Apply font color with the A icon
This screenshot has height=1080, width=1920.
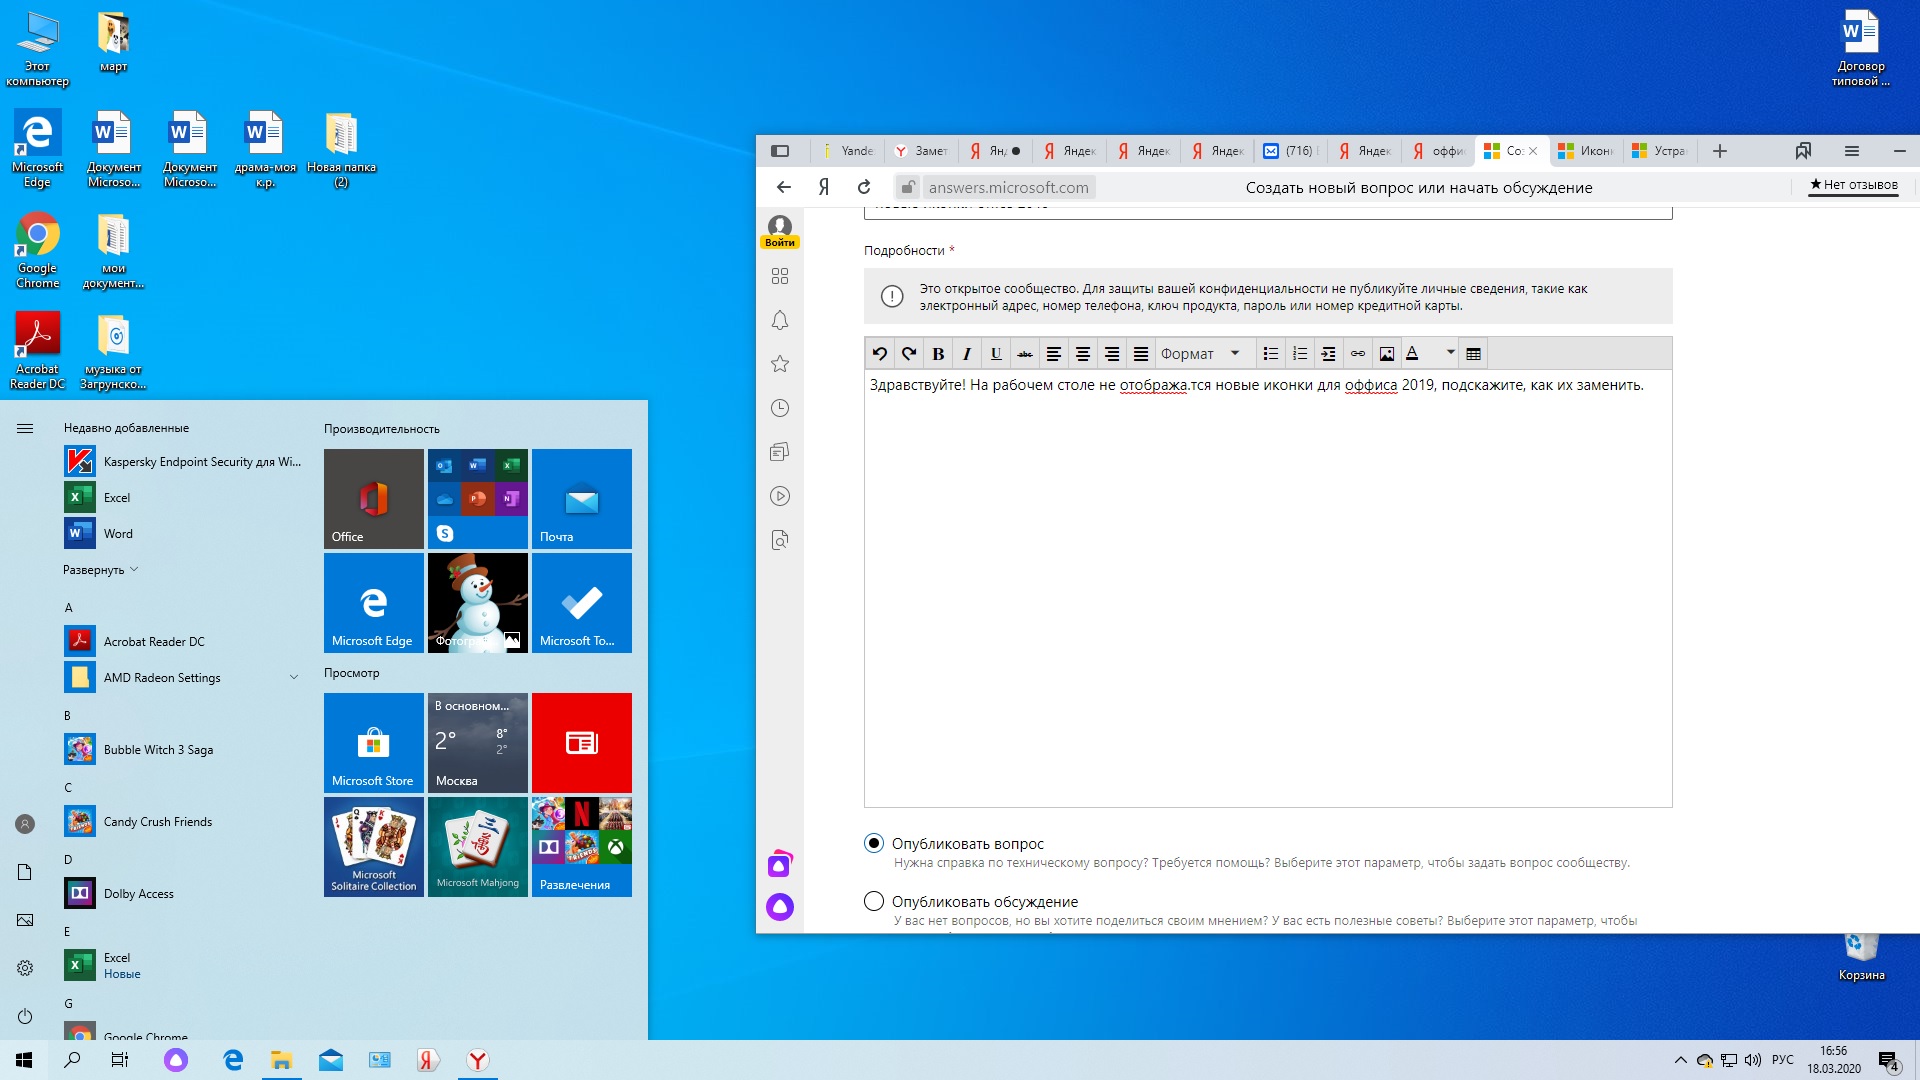1413,353
